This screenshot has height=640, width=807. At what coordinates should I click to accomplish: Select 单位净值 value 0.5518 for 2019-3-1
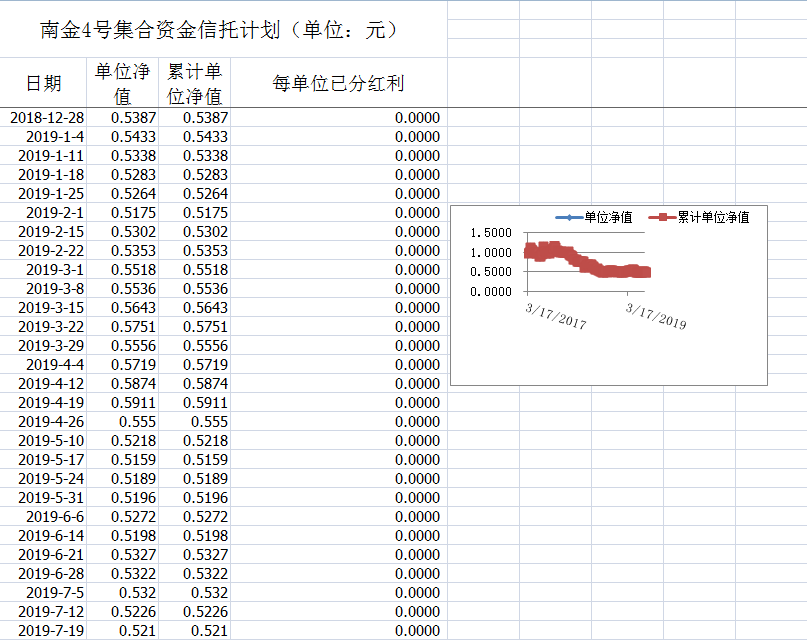[122, 270]
